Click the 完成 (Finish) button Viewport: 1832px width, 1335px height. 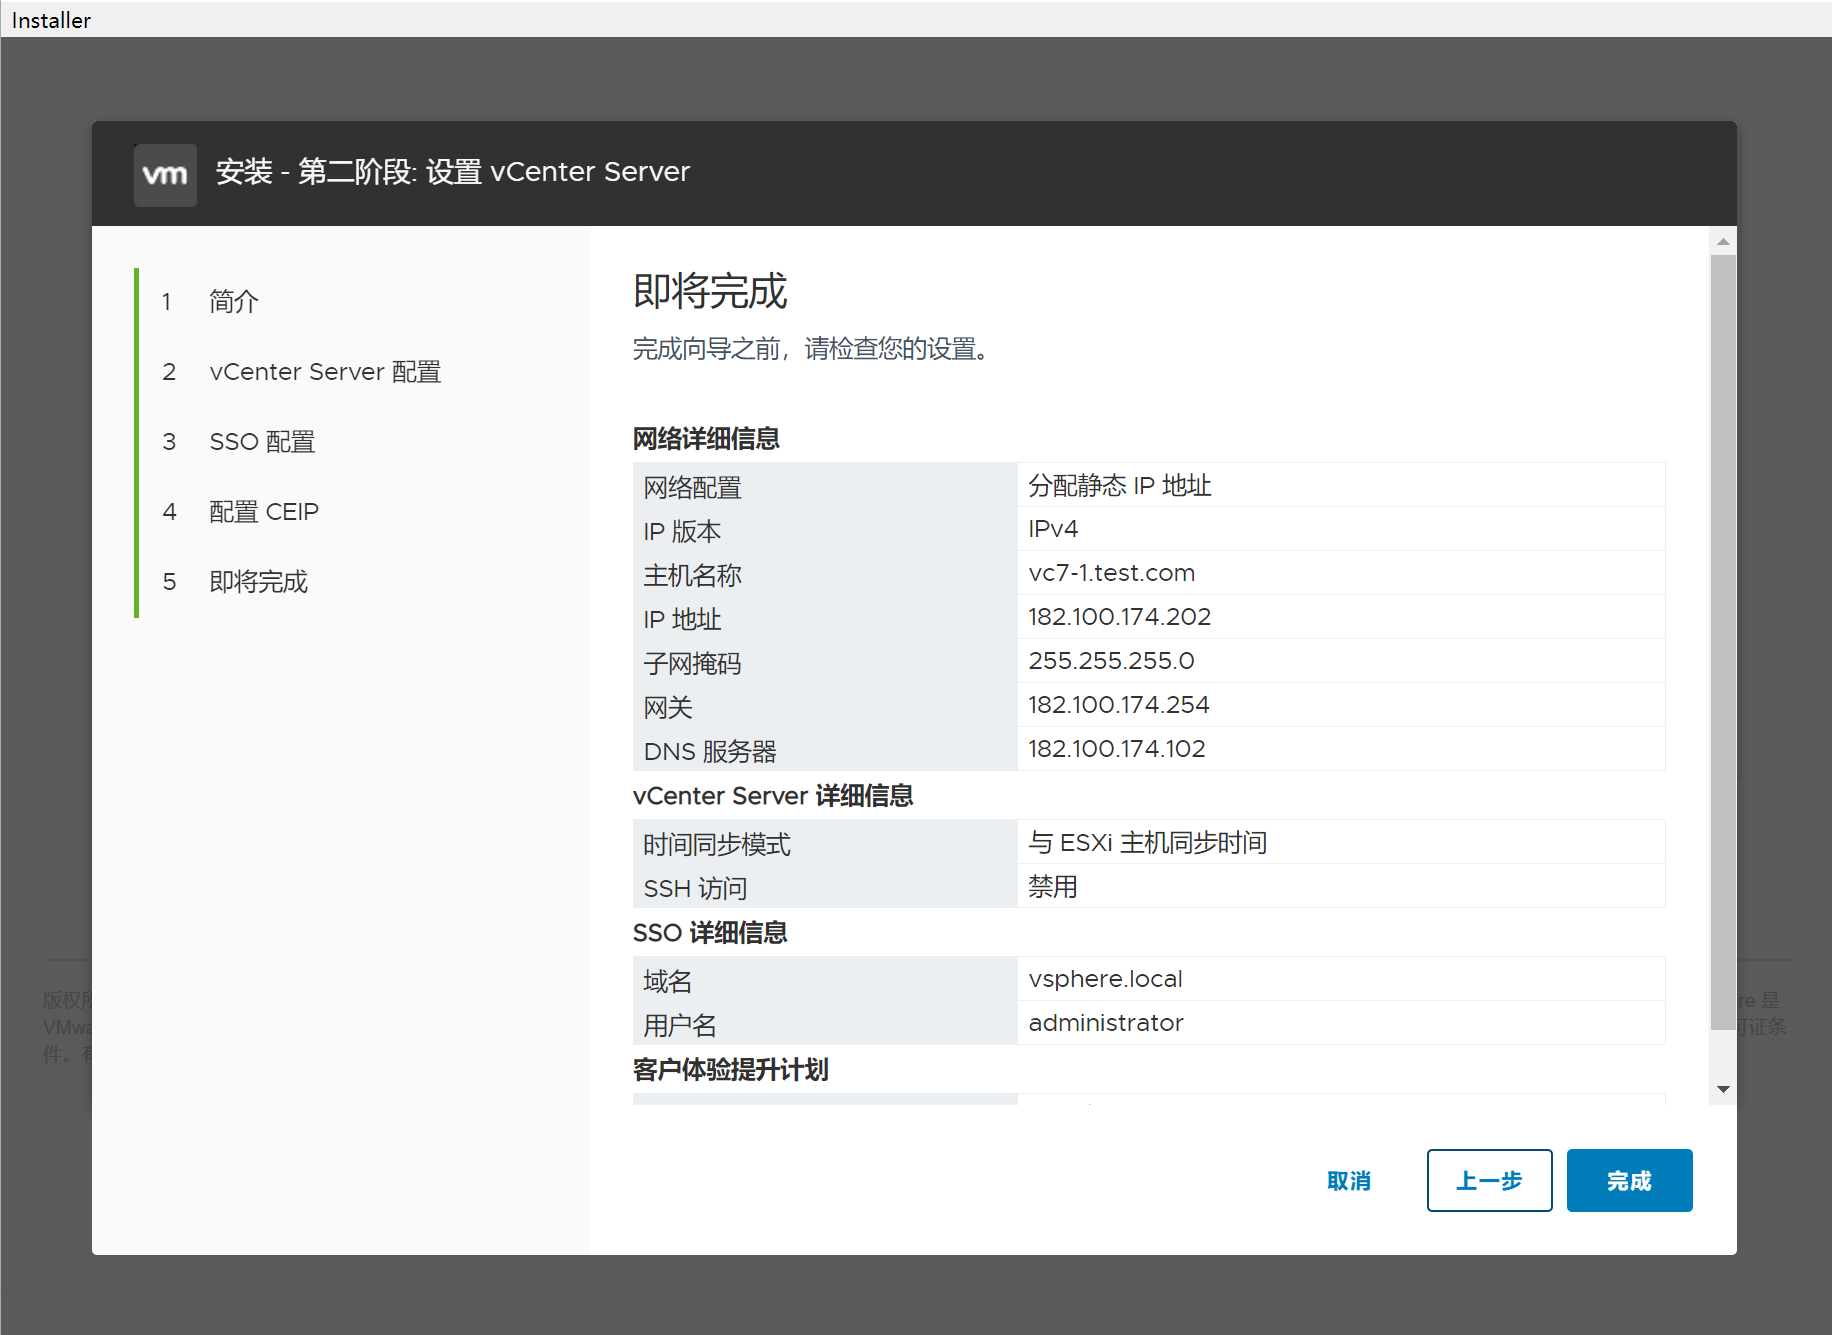(1629, 1181)
